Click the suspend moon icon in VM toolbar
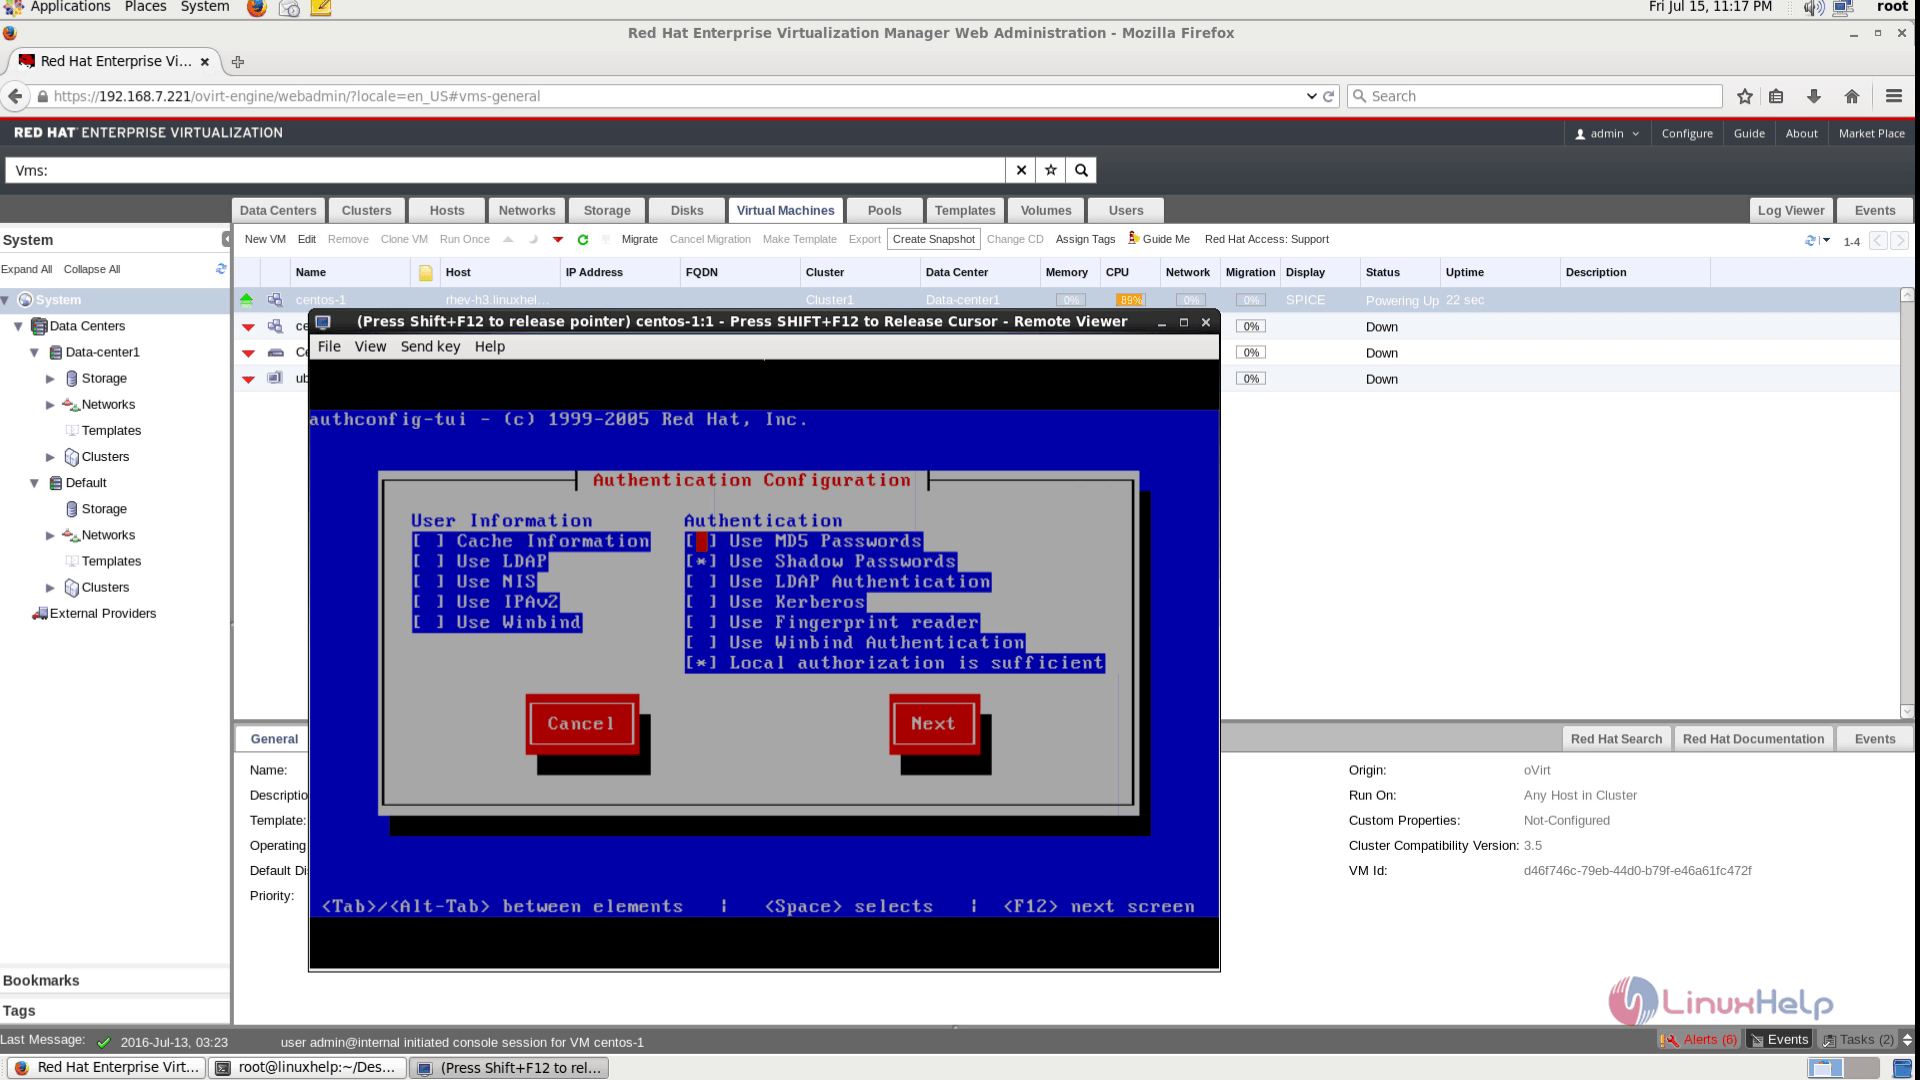Image resolution: width=1920 pixels, height=1080 pixels. point(533,239)
